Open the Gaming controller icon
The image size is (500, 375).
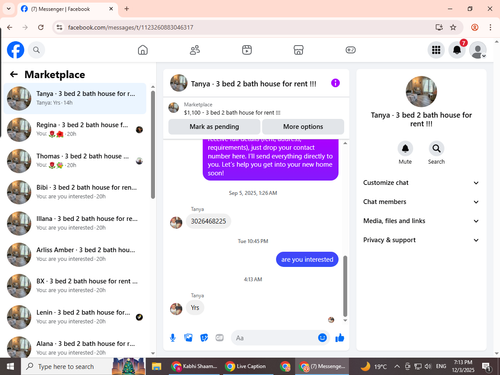click(350, 50)
